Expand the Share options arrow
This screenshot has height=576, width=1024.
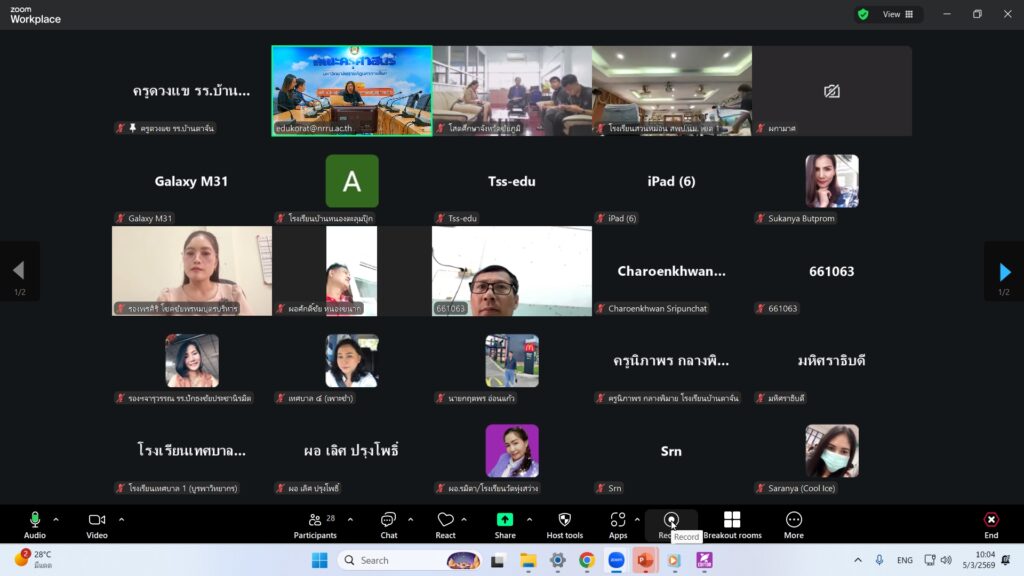tap(529, 519)
